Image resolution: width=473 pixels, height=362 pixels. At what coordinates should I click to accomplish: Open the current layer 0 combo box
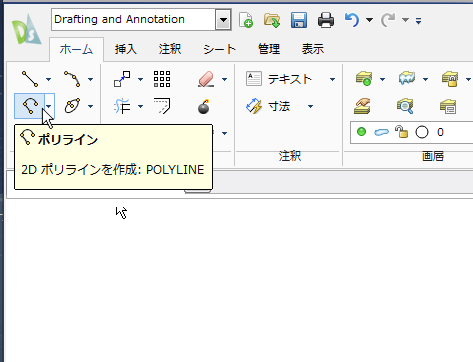coord(412,132)
